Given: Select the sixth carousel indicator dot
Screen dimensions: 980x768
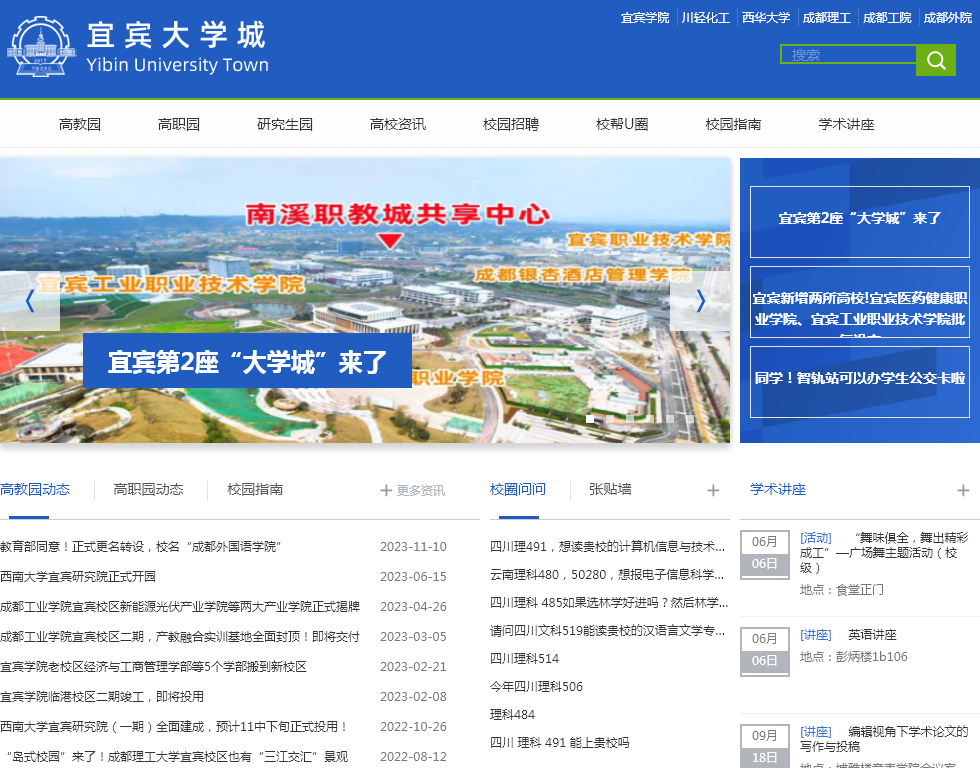Looking at the screenshot, I should click(690, 419).
